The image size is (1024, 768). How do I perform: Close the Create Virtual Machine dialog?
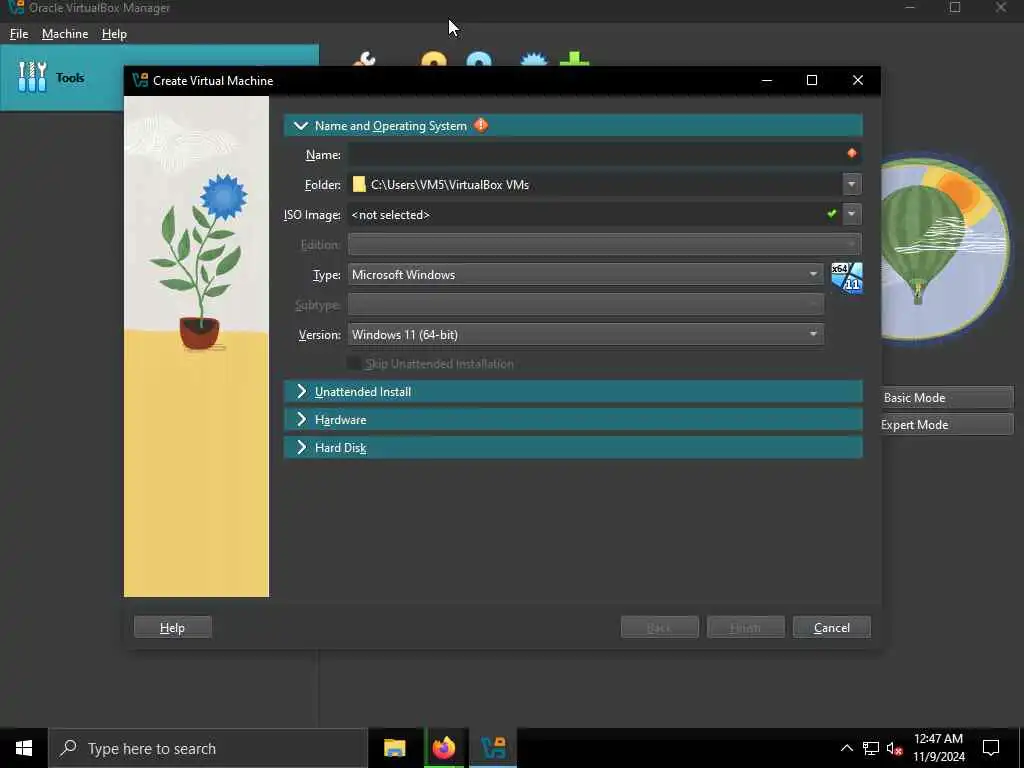[x=857, y=80]
